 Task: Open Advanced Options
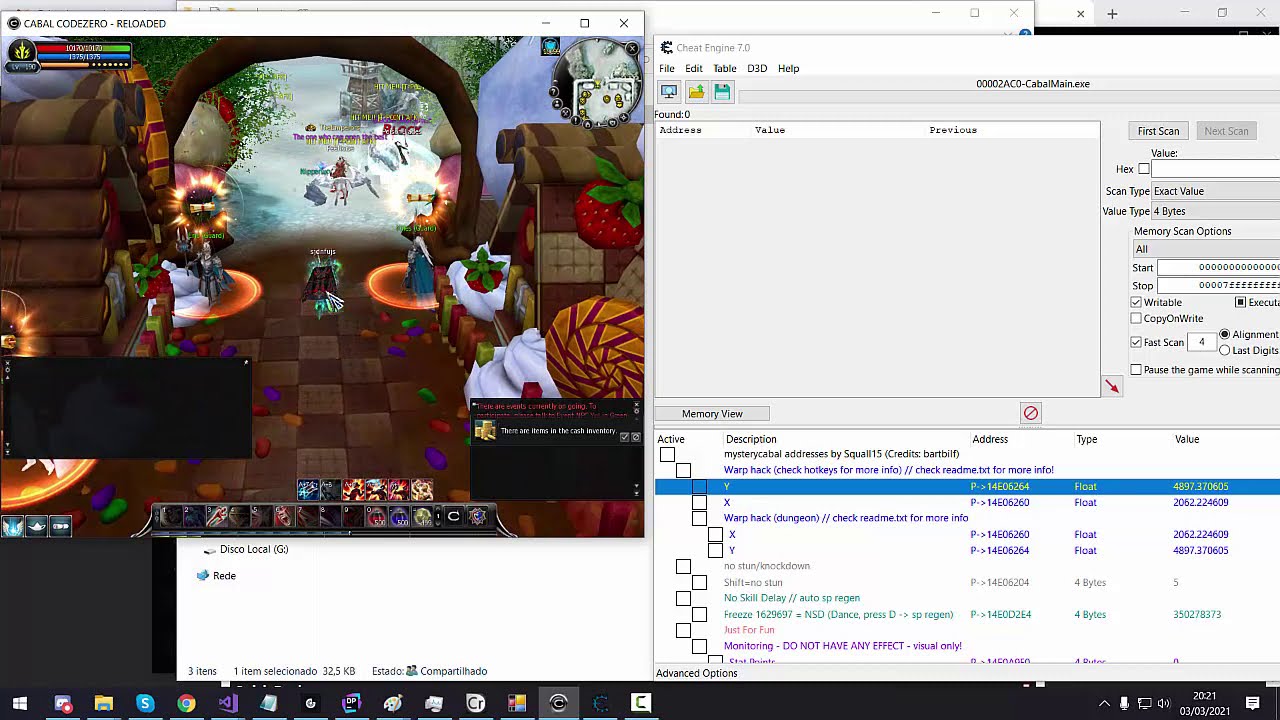(696, 673)
